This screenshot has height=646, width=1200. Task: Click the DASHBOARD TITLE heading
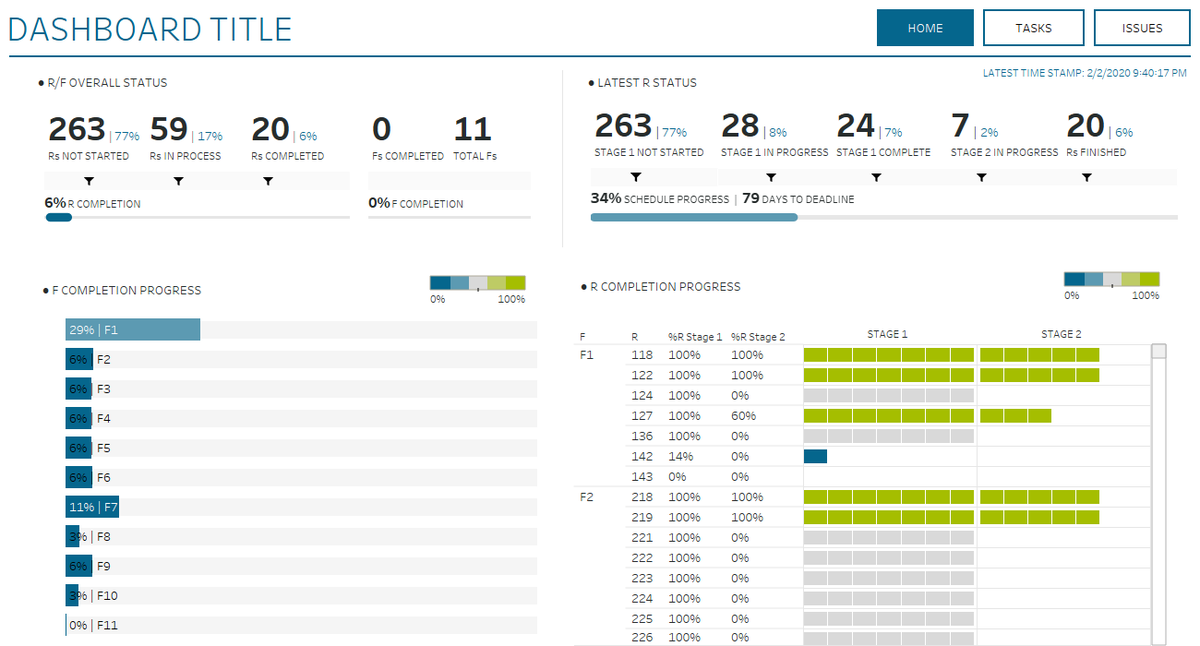(x=150, y=29)
